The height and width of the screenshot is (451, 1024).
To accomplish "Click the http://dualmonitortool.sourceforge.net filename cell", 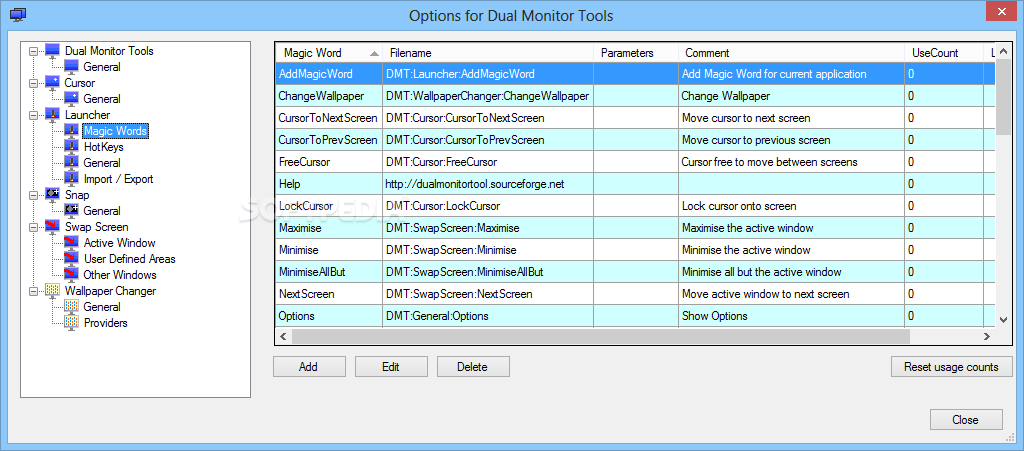I will coord(488,184).
